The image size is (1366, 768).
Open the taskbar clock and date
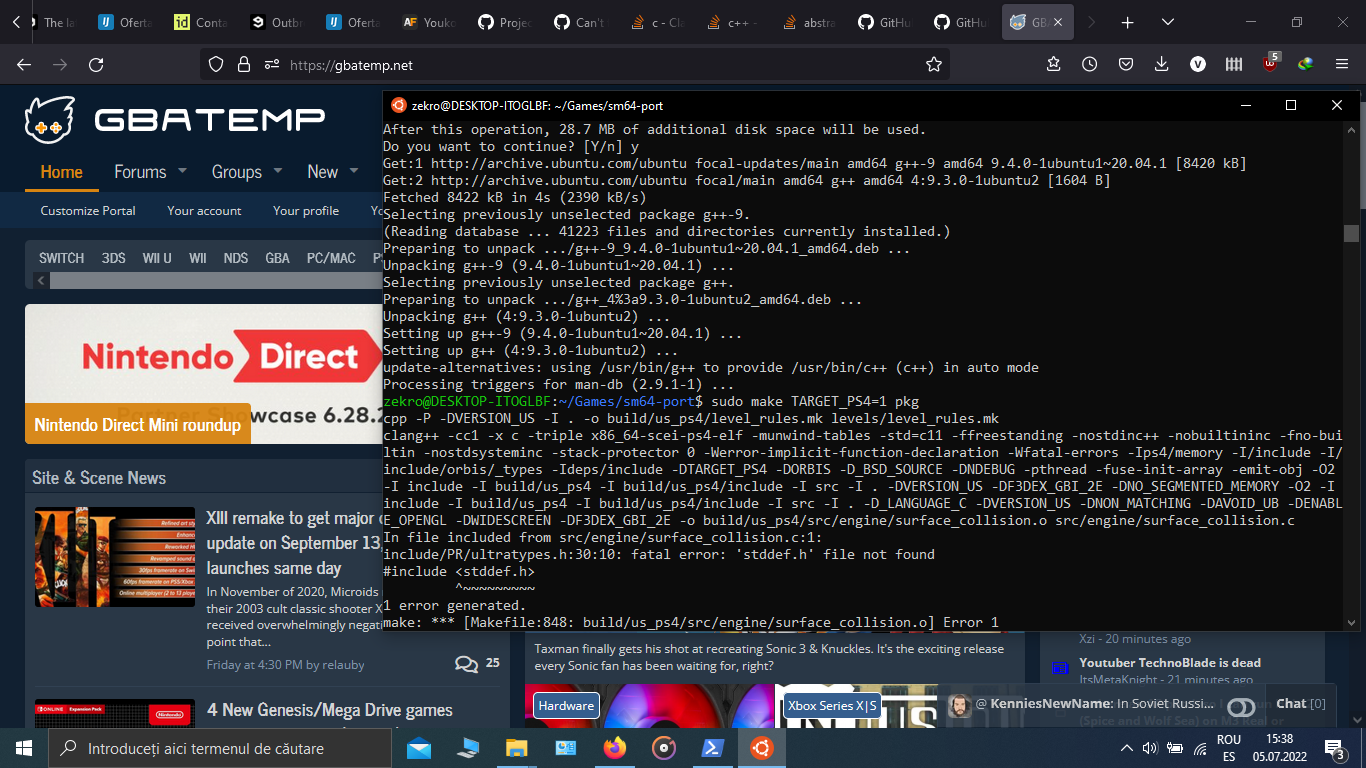click(1279, 748)
